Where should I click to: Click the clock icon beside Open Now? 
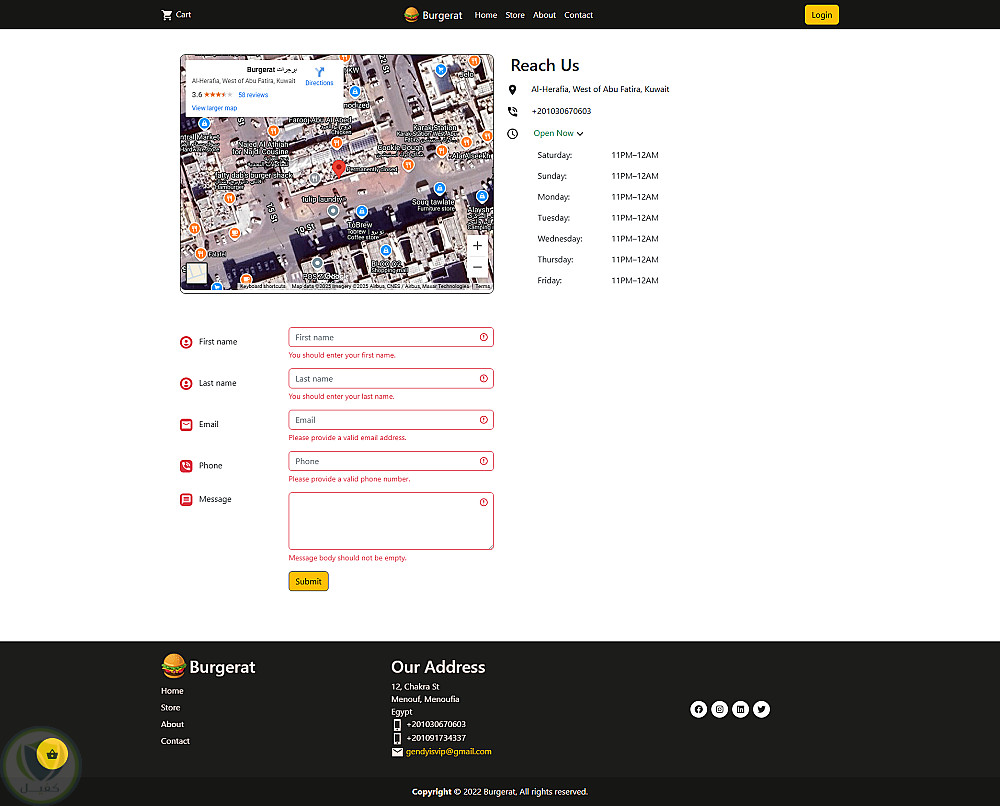pyautogui.click(x=512, y=134)
